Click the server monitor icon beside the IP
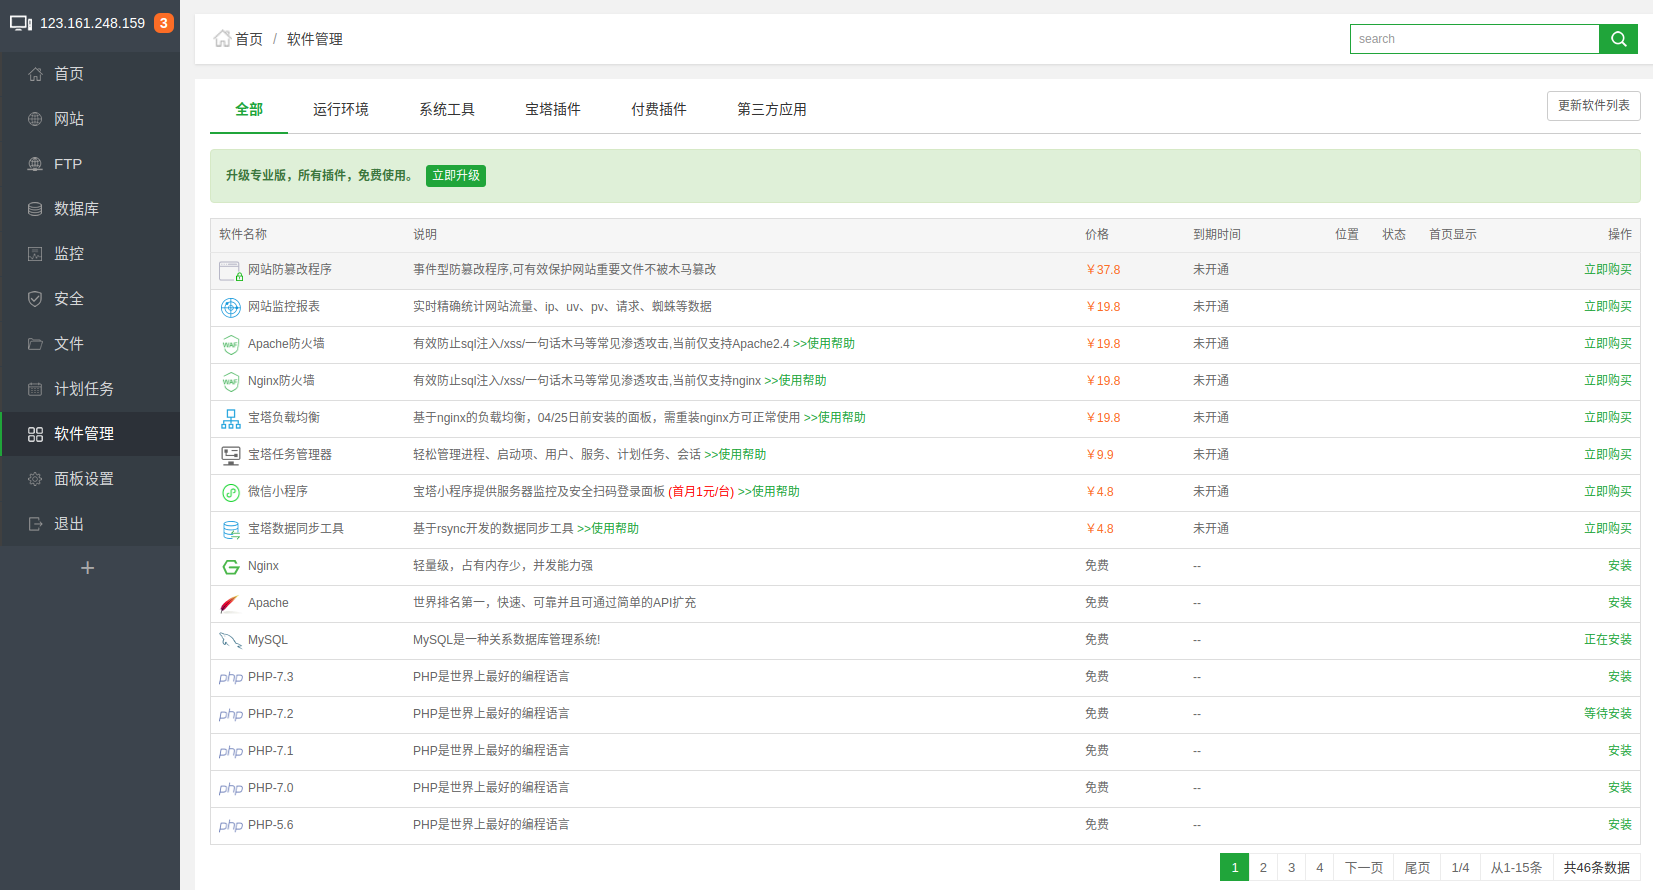This screenshot has width=1653, height=890. tap(21, 23)
